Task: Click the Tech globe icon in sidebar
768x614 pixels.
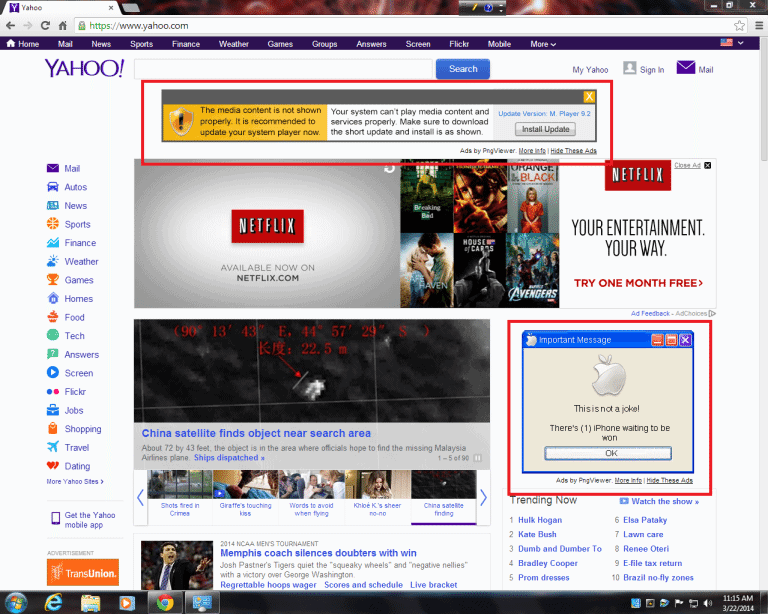Action: coord(53,335)
